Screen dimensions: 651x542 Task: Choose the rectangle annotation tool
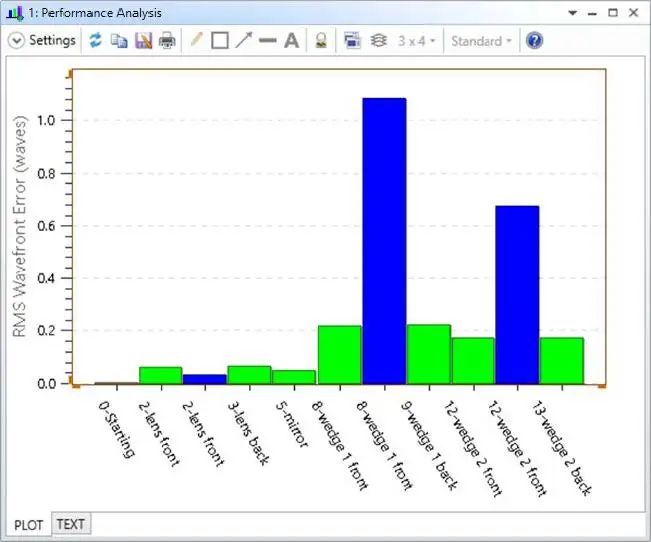(220, 41)
